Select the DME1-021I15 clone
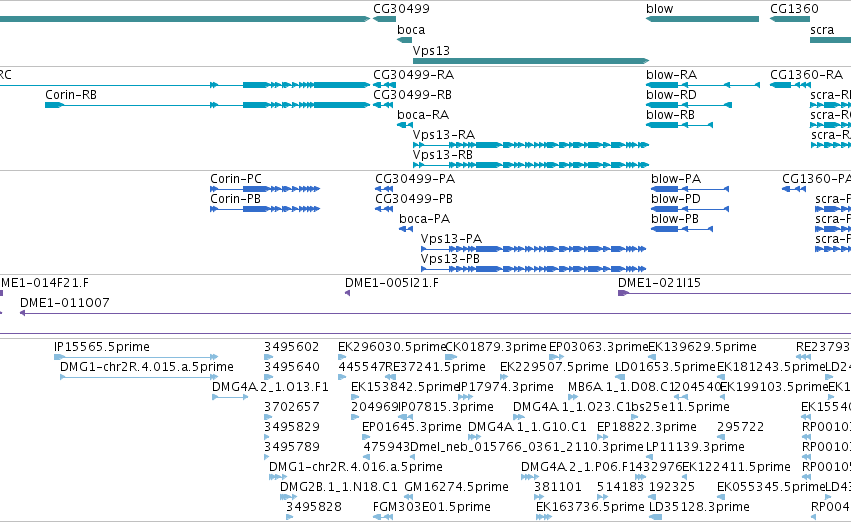The width and height of the screenshot is (851, 522). [x=734, y=293]
